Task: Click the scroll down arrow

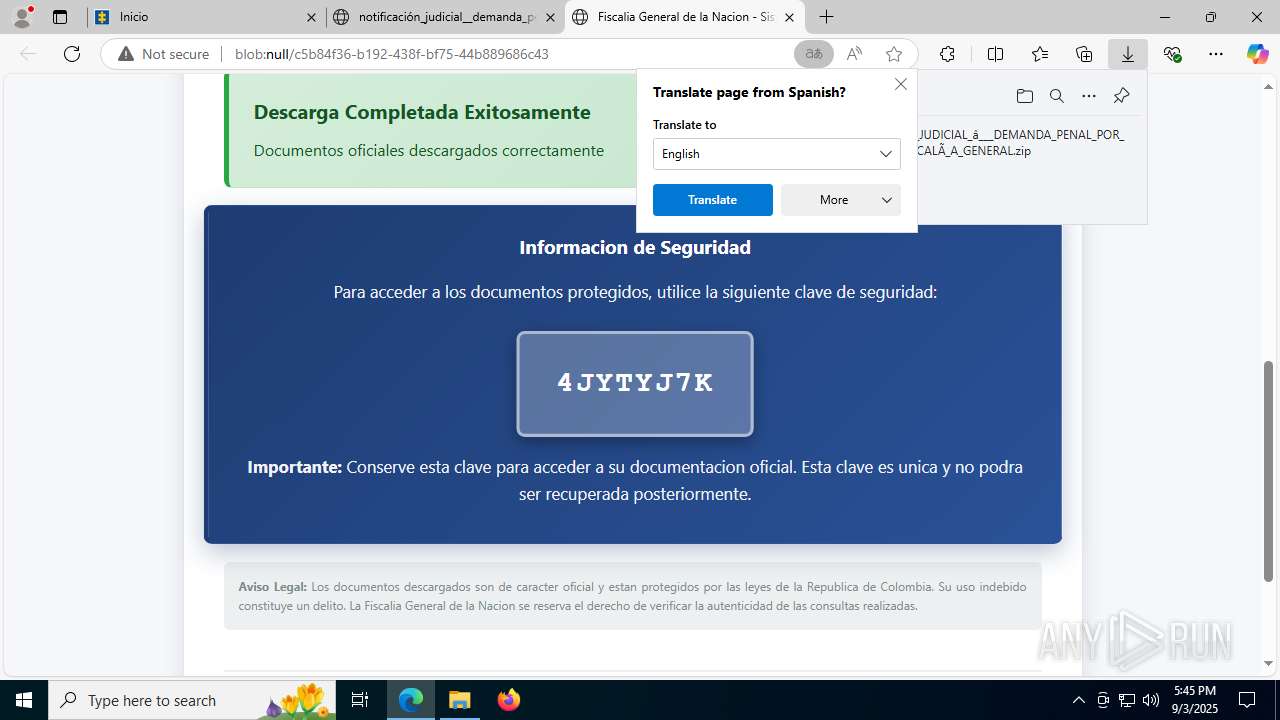Action: [x=1270, y=663]
